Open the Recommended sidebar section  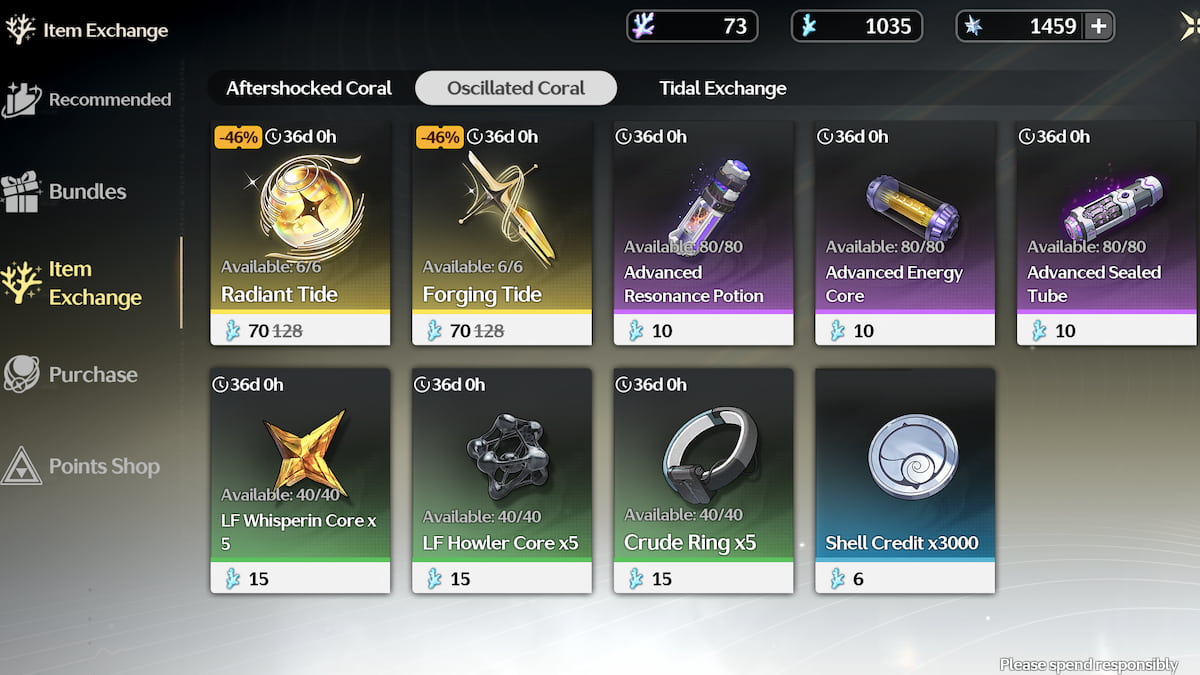88,99
